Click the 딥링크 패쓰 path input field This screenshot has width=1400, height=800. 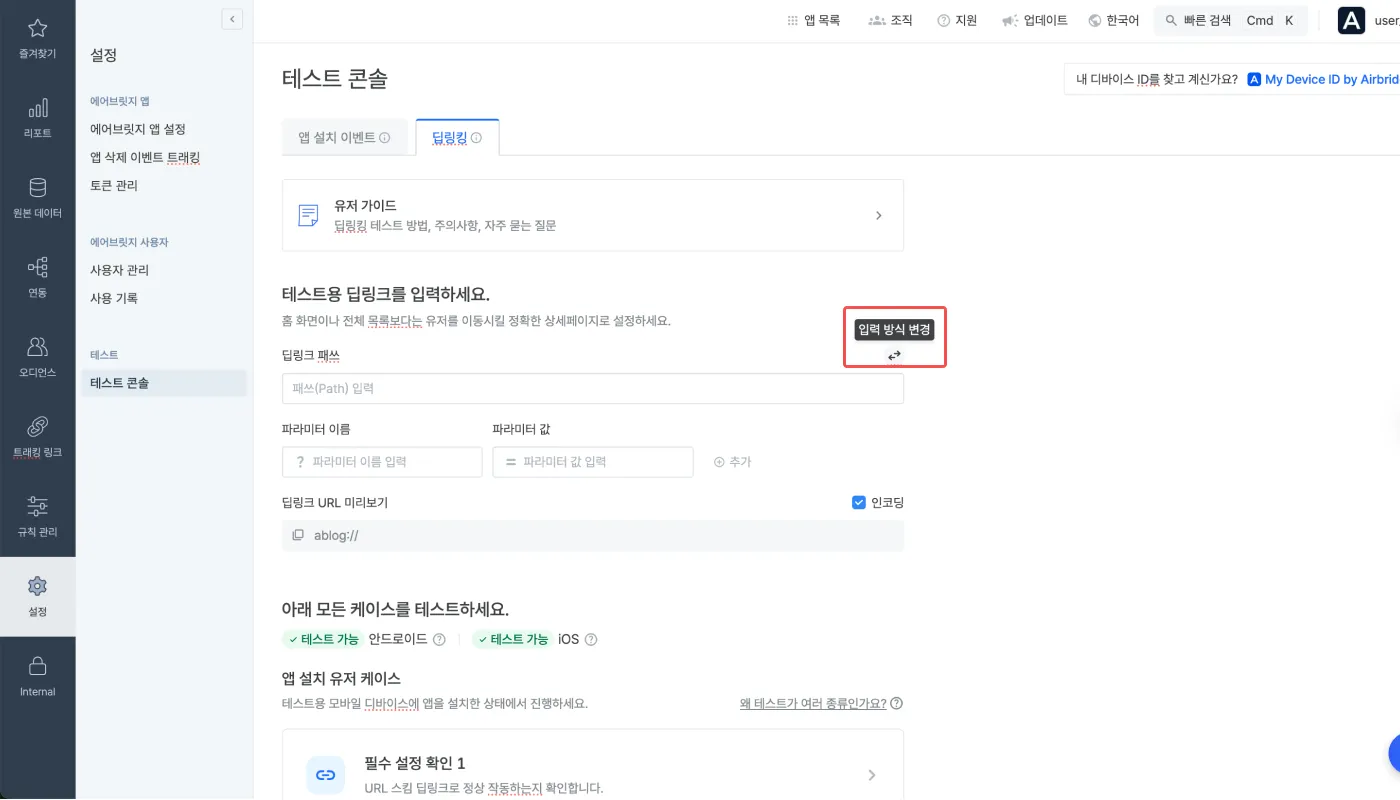click(593, 388)
